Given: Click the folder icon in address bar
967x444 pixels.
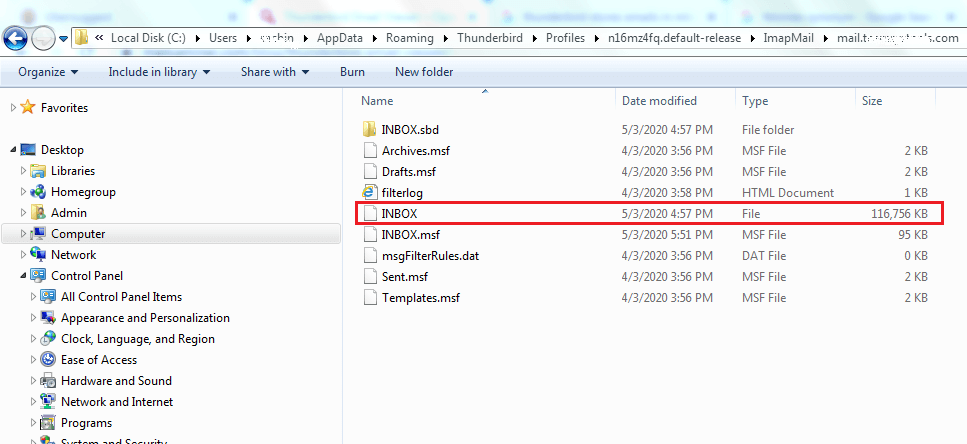Looking at the screenshot, I should pos(81,38).
